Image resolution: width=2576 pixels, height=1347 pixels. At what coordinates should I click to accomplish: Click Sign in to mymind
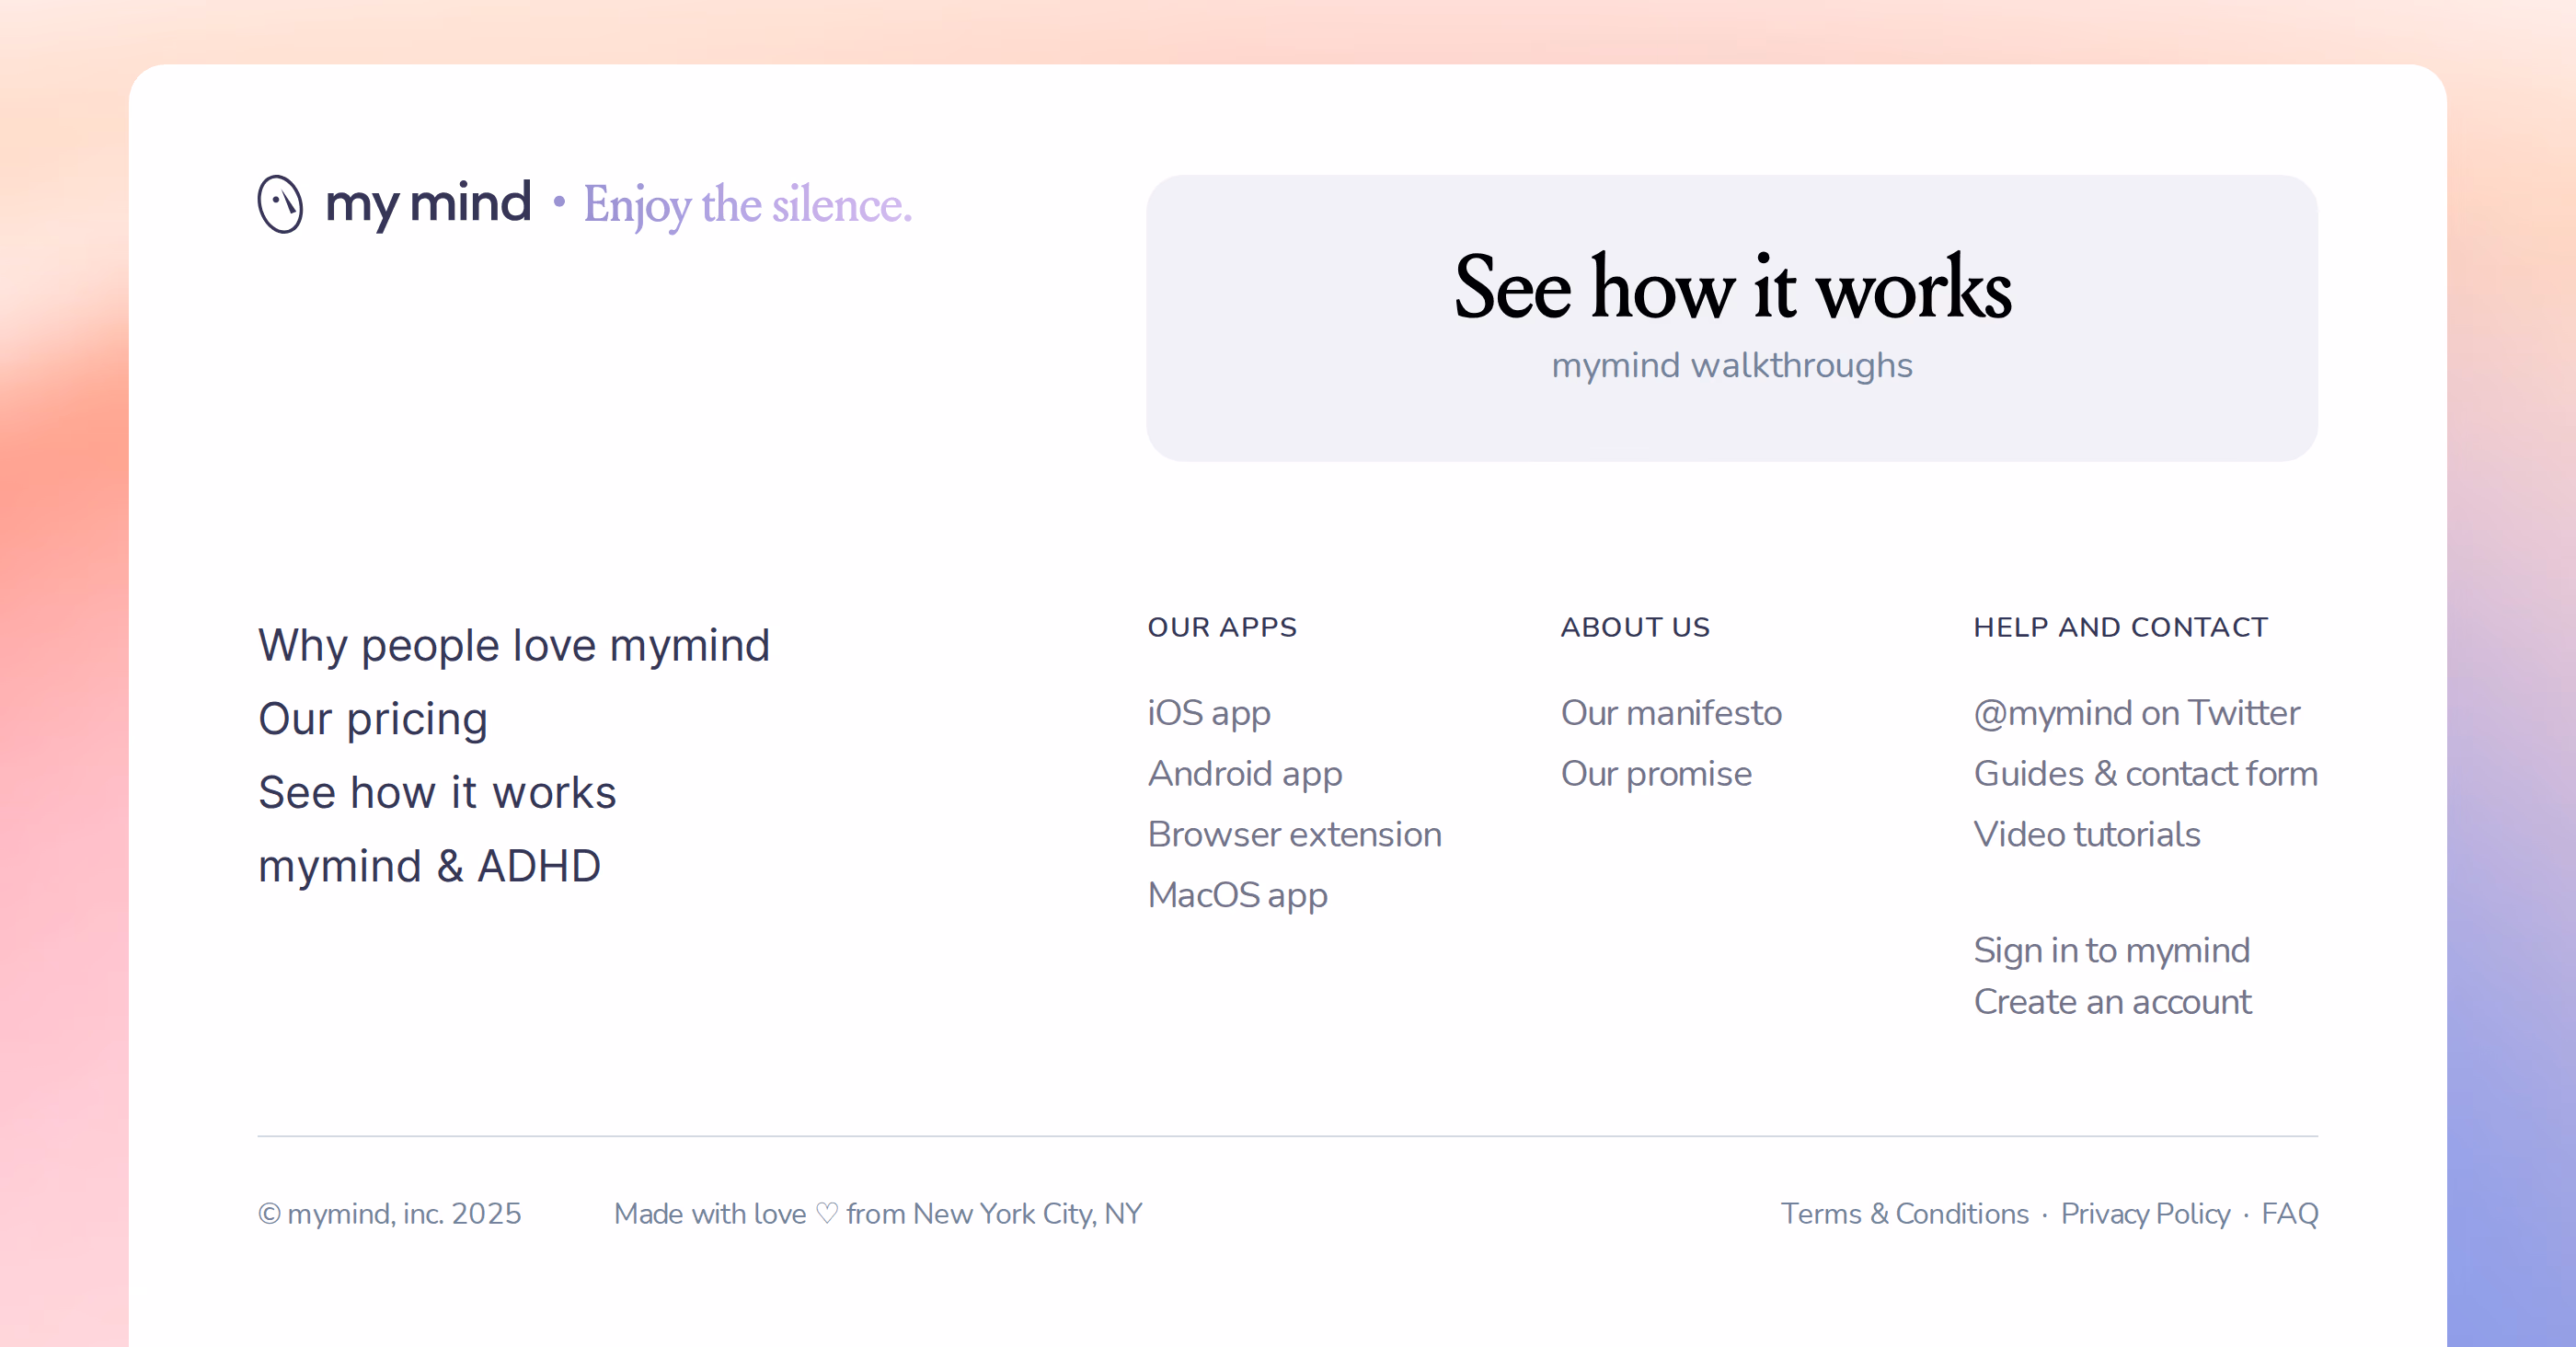pos(2112,950)
